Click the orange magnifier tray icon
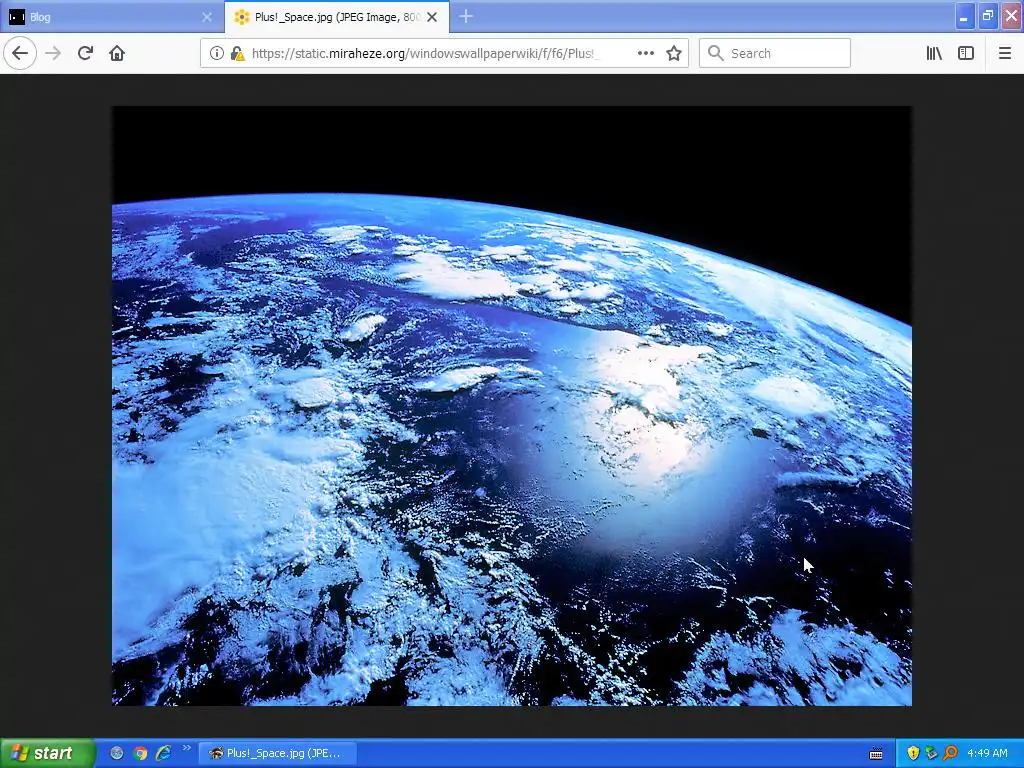Screen dimensions: 1024x768 [950, 753]
